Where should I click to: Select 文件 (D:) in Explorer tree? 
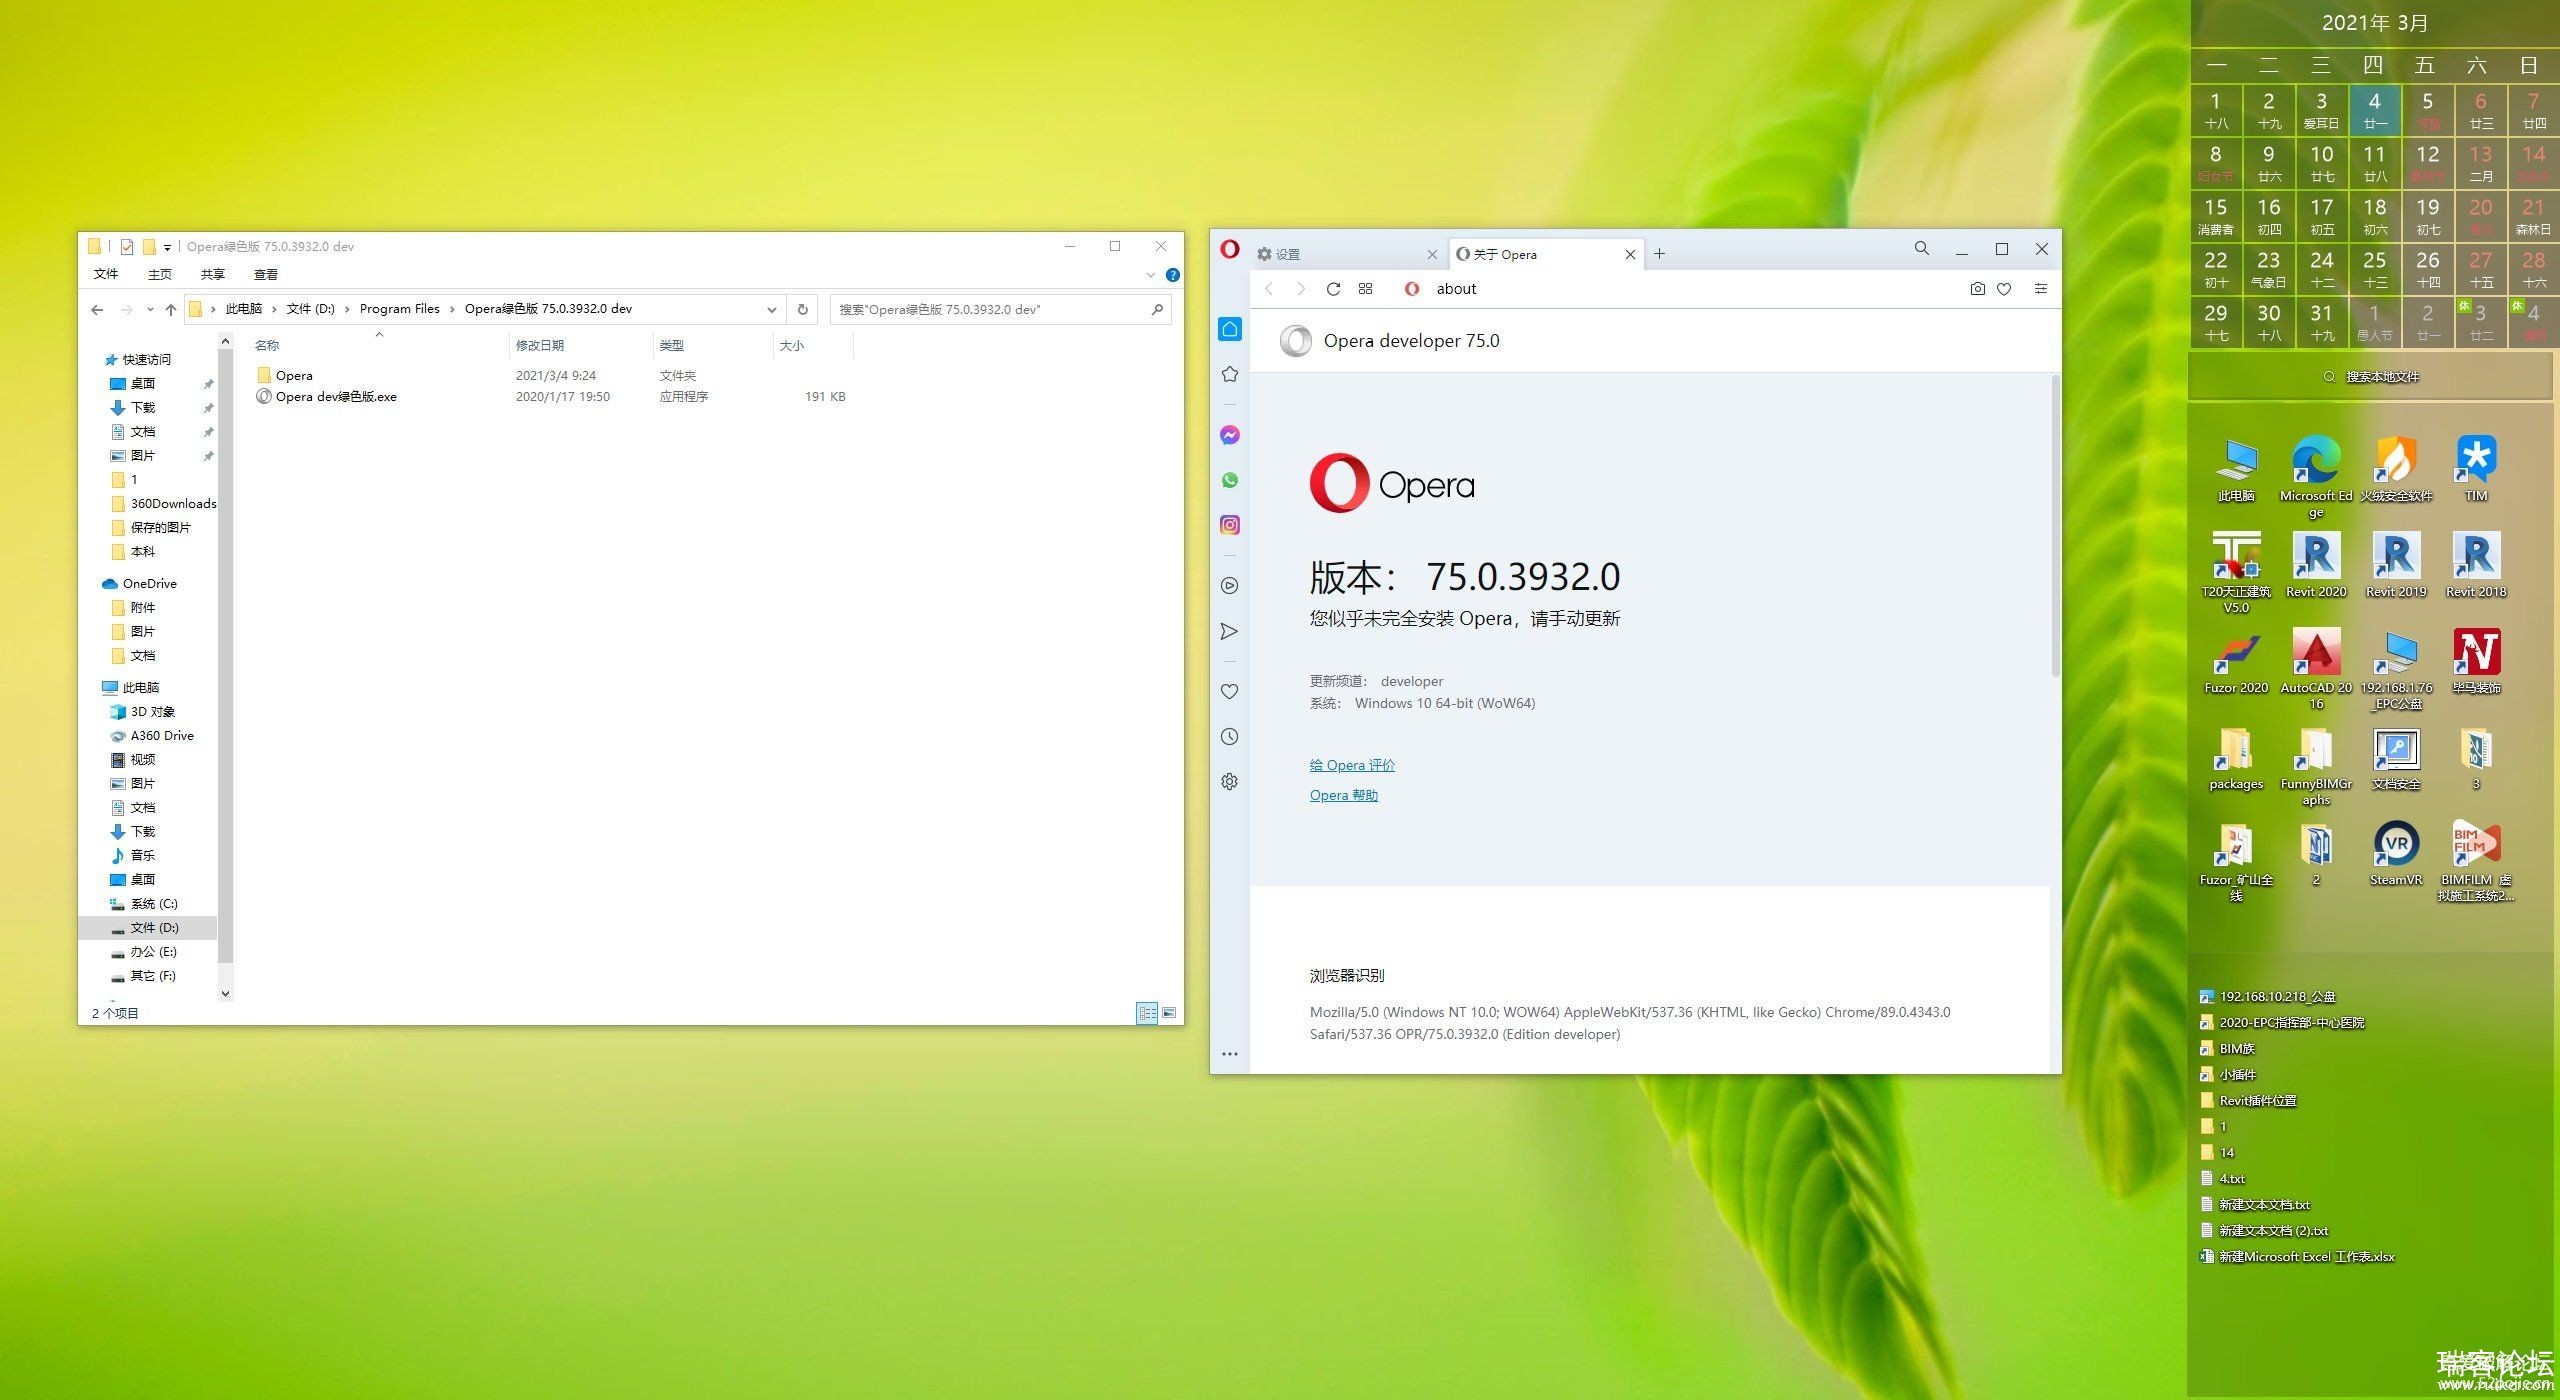tap(148, 928)
